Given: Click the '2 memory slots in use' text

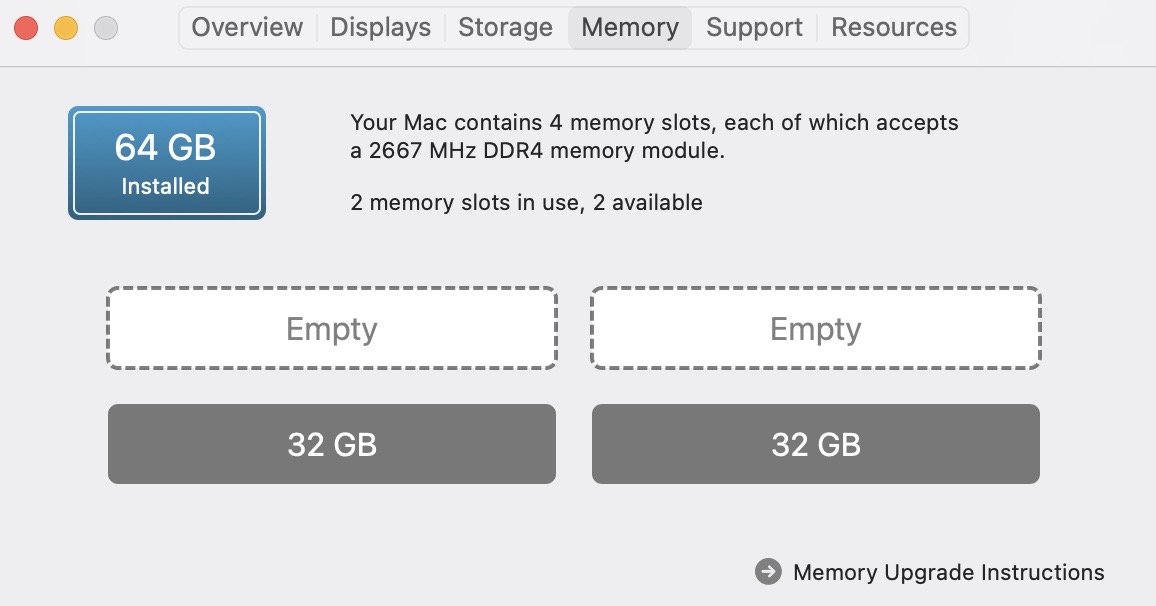Looking at the screenshot, I should click(526, 203).
